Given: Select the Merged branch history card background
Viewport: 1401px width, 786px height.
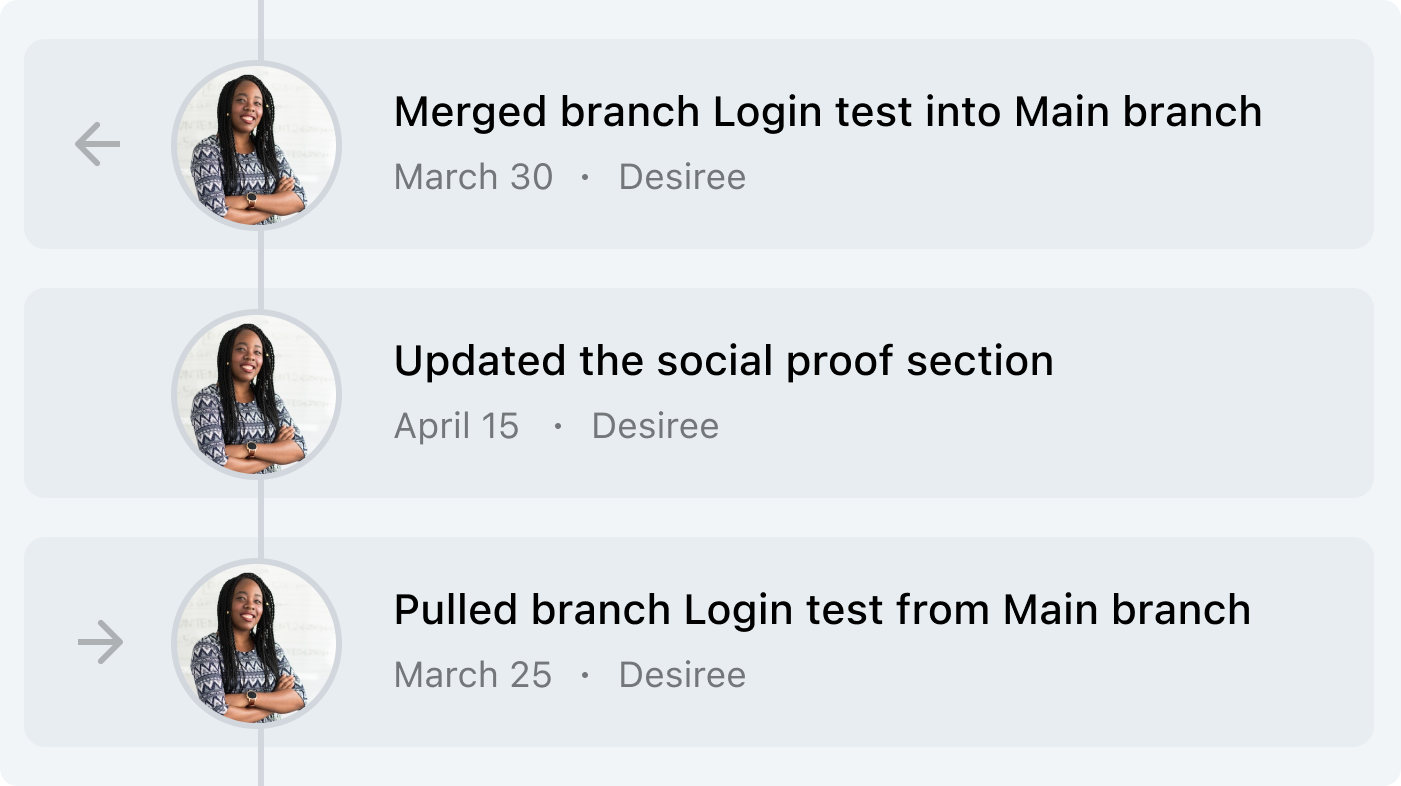Looking at the screenshot, I should click(699, 144).
